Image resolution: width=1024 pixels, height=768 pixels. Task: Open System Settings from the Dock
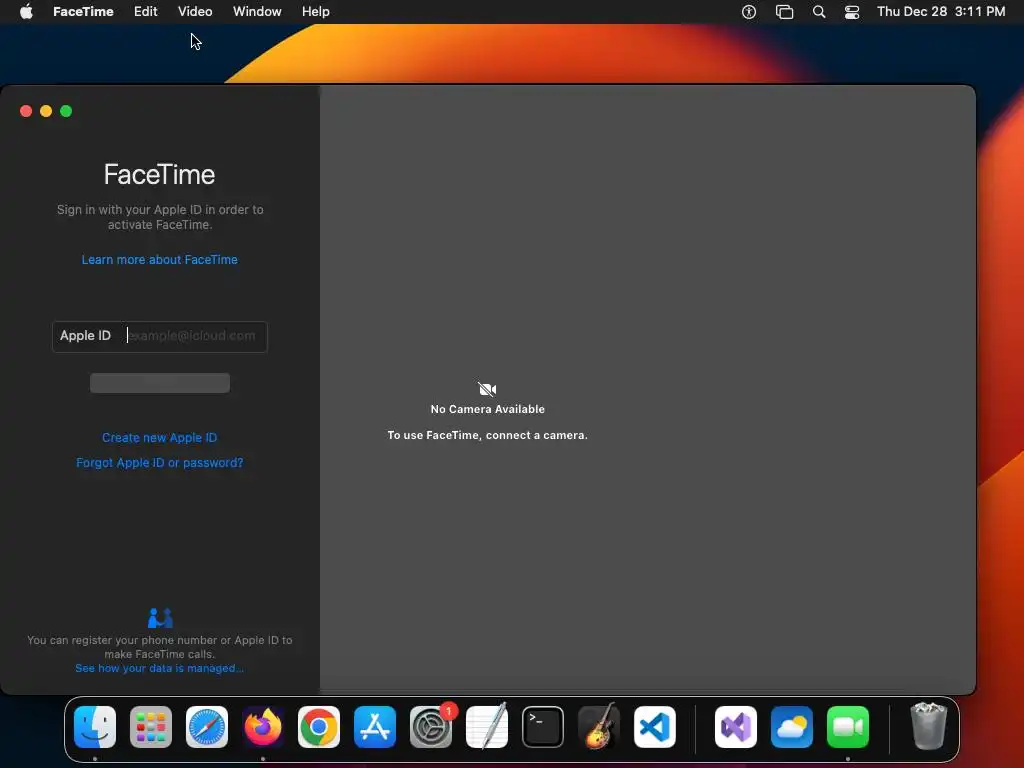[431, 727]
